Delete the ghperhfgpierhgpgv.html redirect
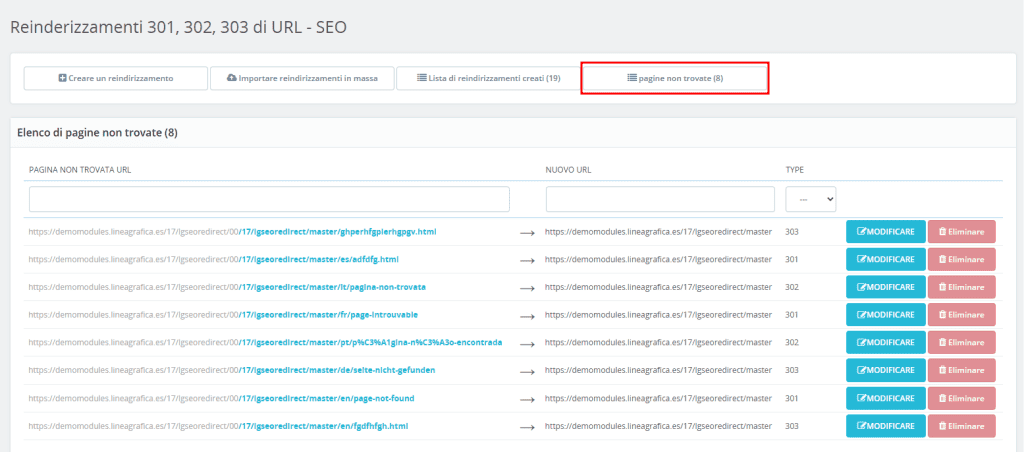The height and width of the screenshot is (452, 1024). point(961,232)
